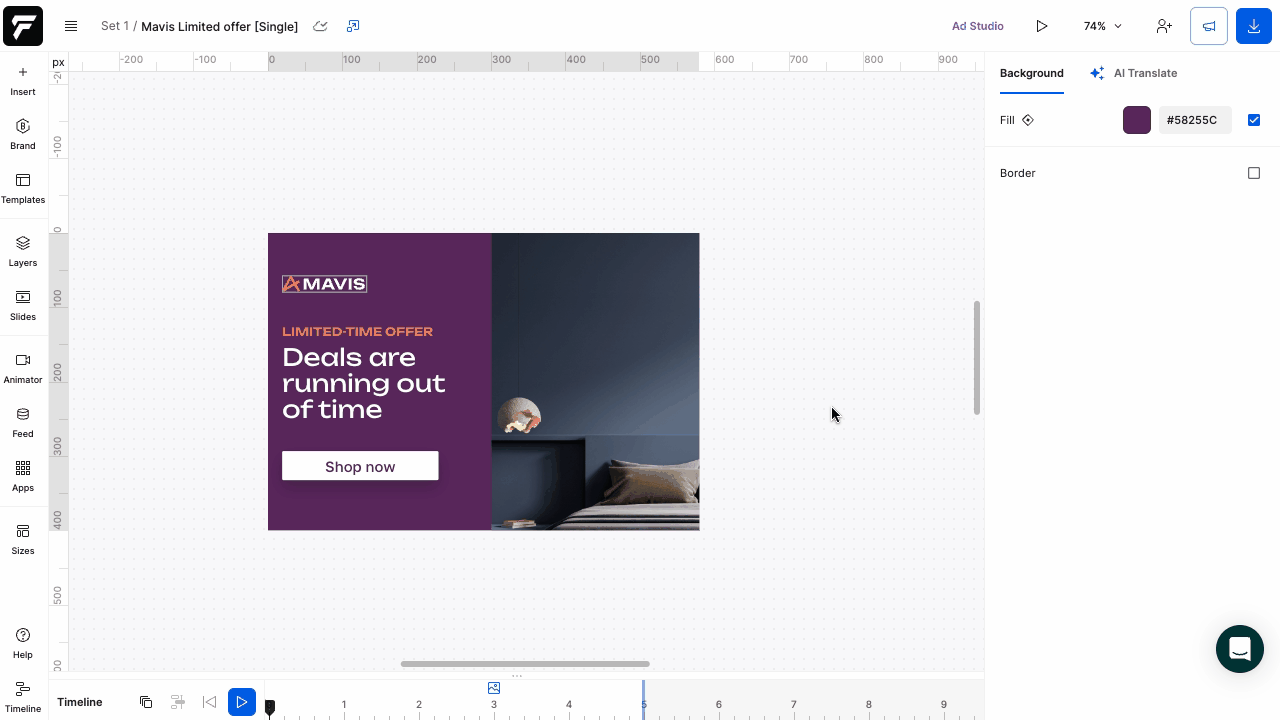Open the chat support bubble
This screenshot has height=720, width=1280.
pos(1240,648)
